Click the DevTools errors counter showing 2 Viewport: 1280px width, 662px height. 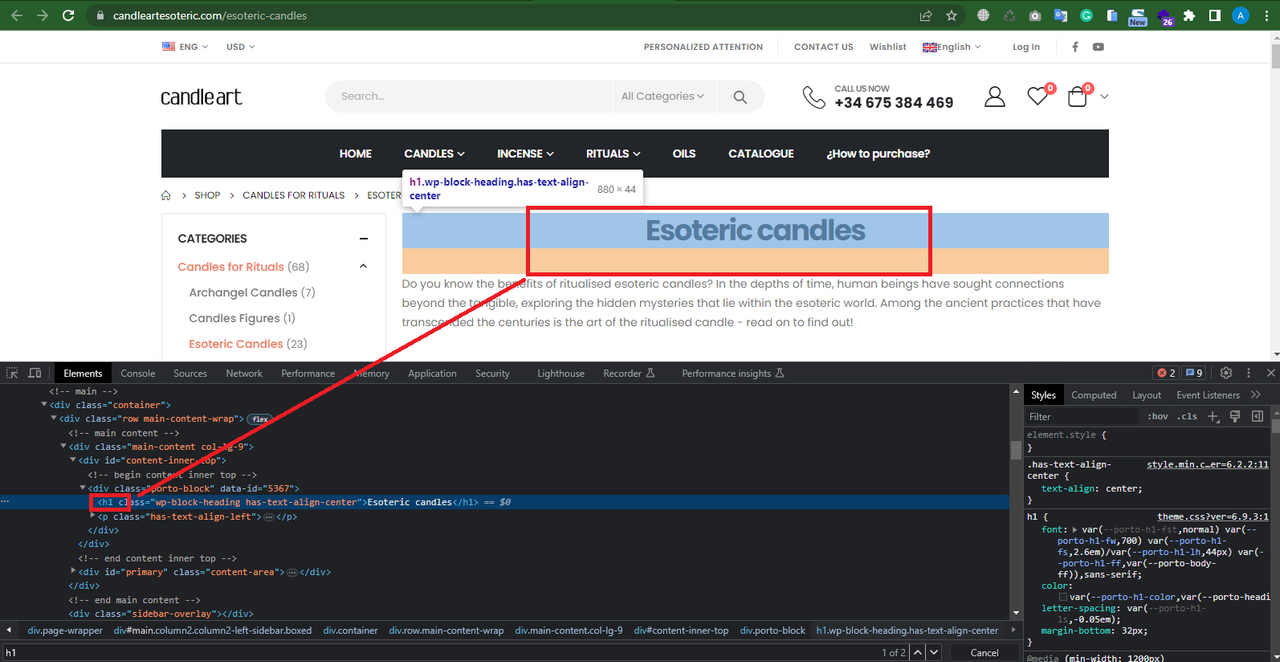coord(1167,373)
